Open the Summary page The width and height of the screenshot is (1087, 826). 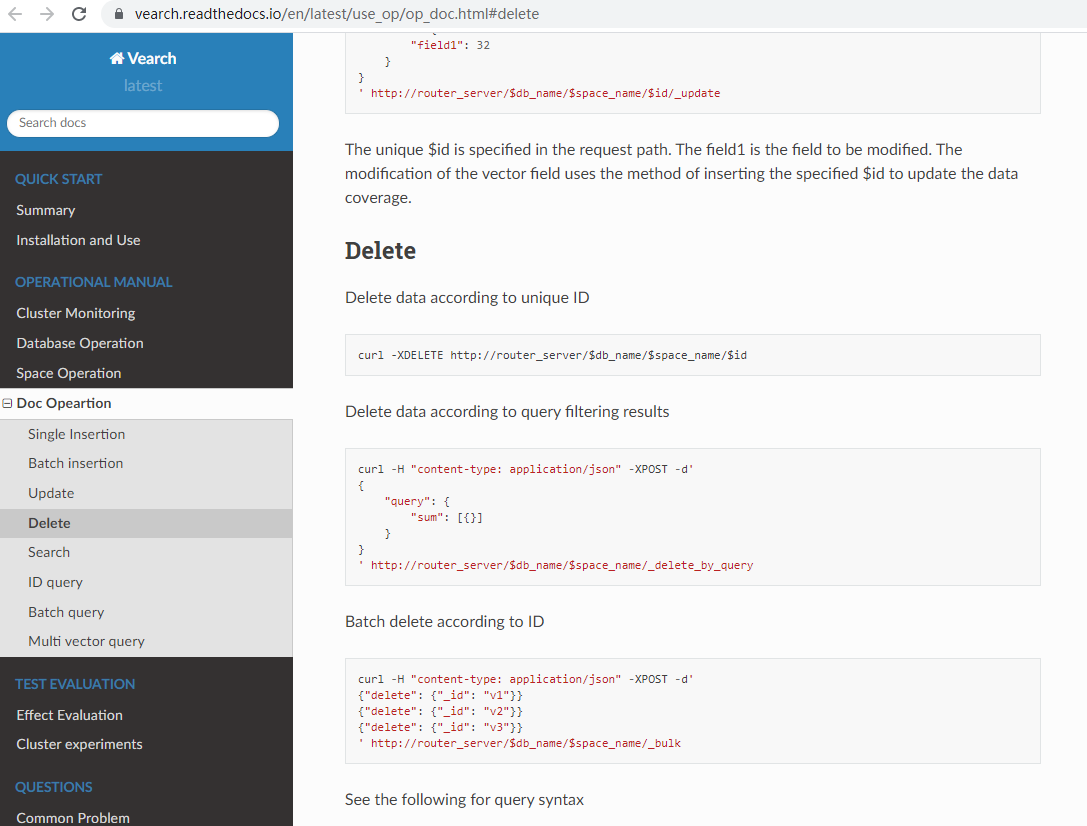point(45,210)
